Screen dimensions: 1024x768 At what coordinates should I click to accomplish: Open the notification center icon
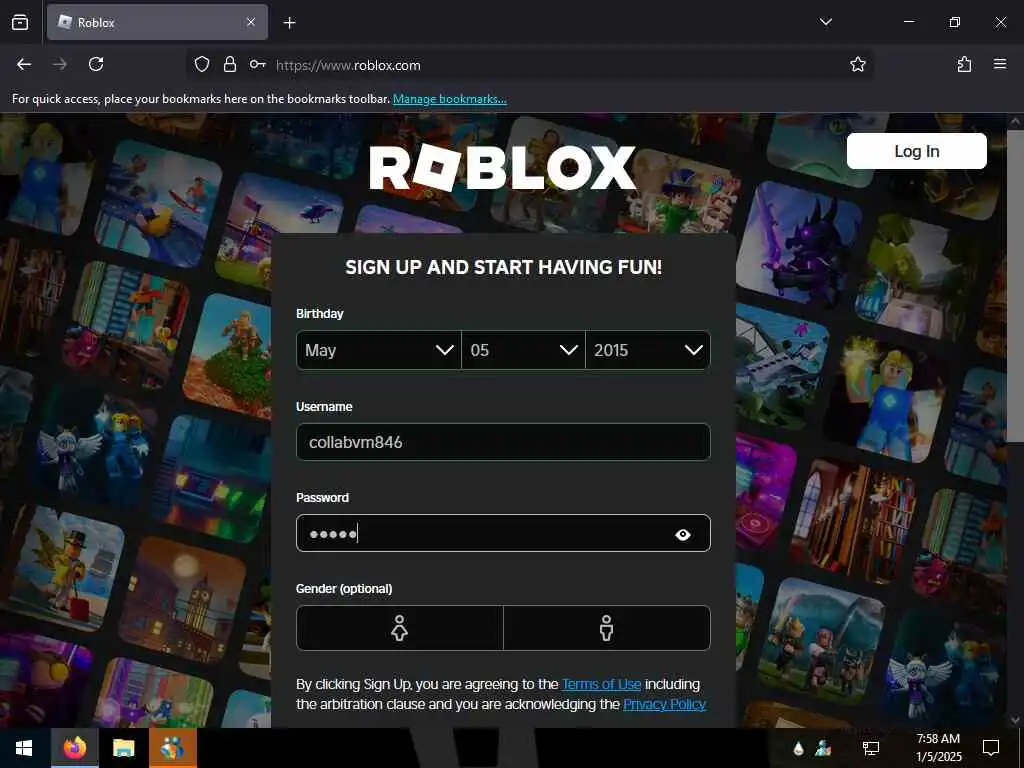(x=991, y=748)
